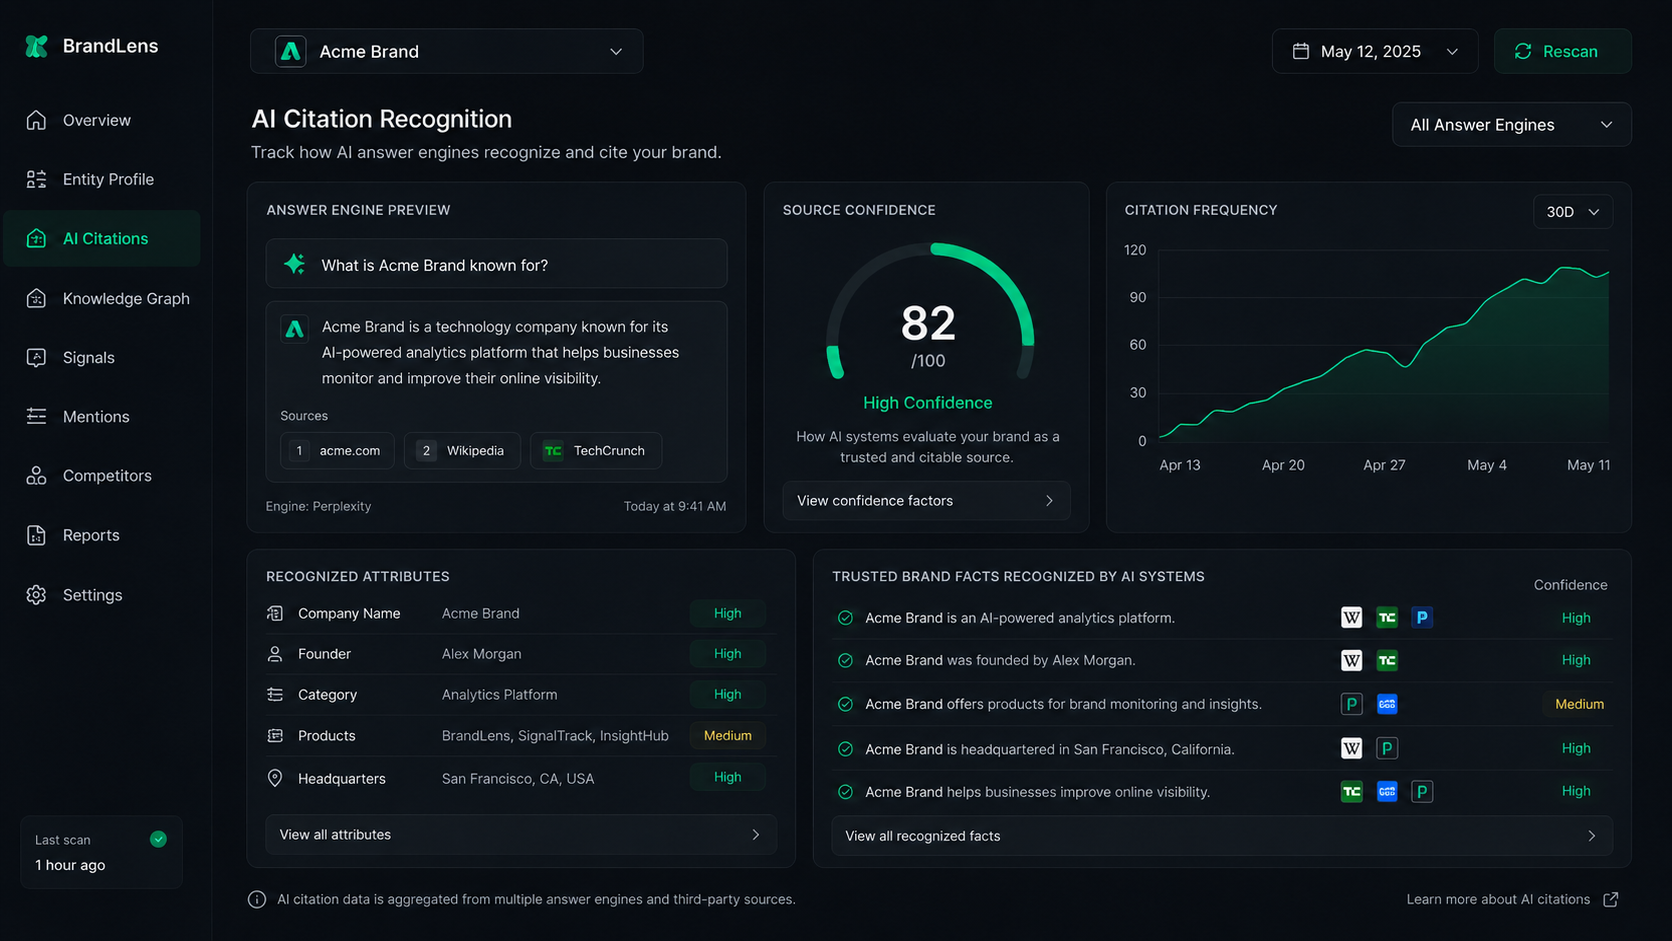
Task: Go to Overview in the sidebar
Action: (x=102, y=120)
